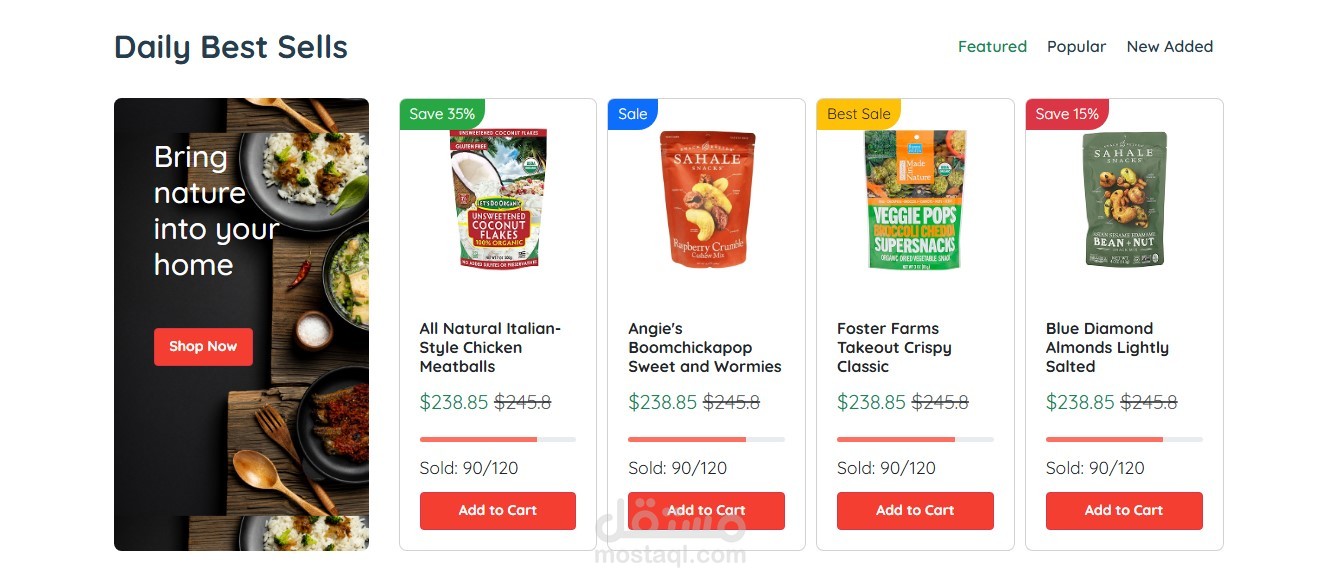1341x580 pixels.
Task: Click the blue Sale badge
Action: coord(632,114)
